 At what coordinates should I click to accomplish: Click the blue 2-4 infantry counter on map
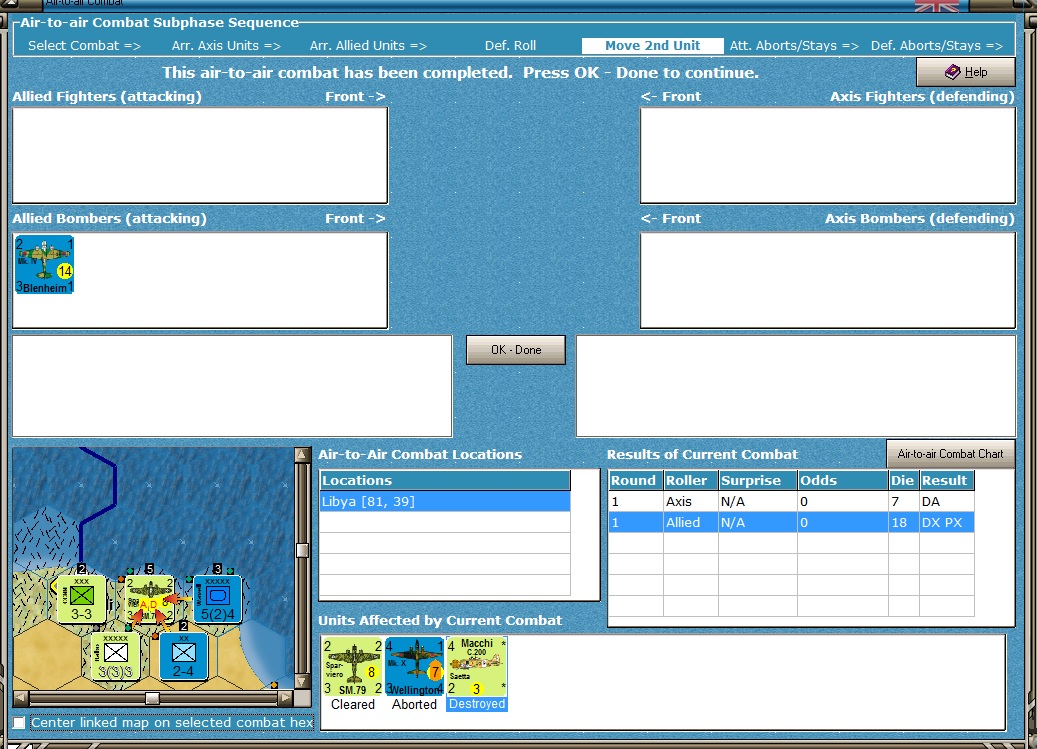coord(183,656)
